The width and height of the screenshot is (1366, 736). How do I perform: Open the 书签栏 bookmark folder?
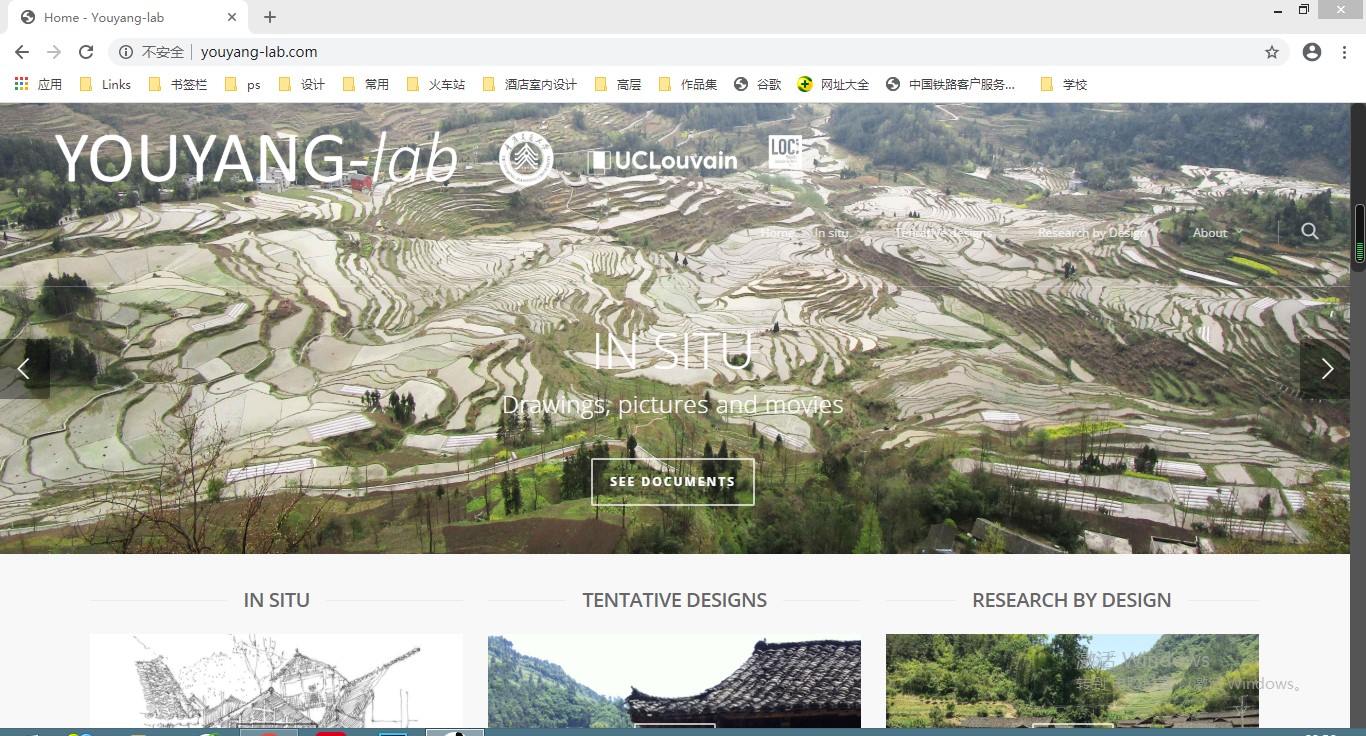coord(178,85)
